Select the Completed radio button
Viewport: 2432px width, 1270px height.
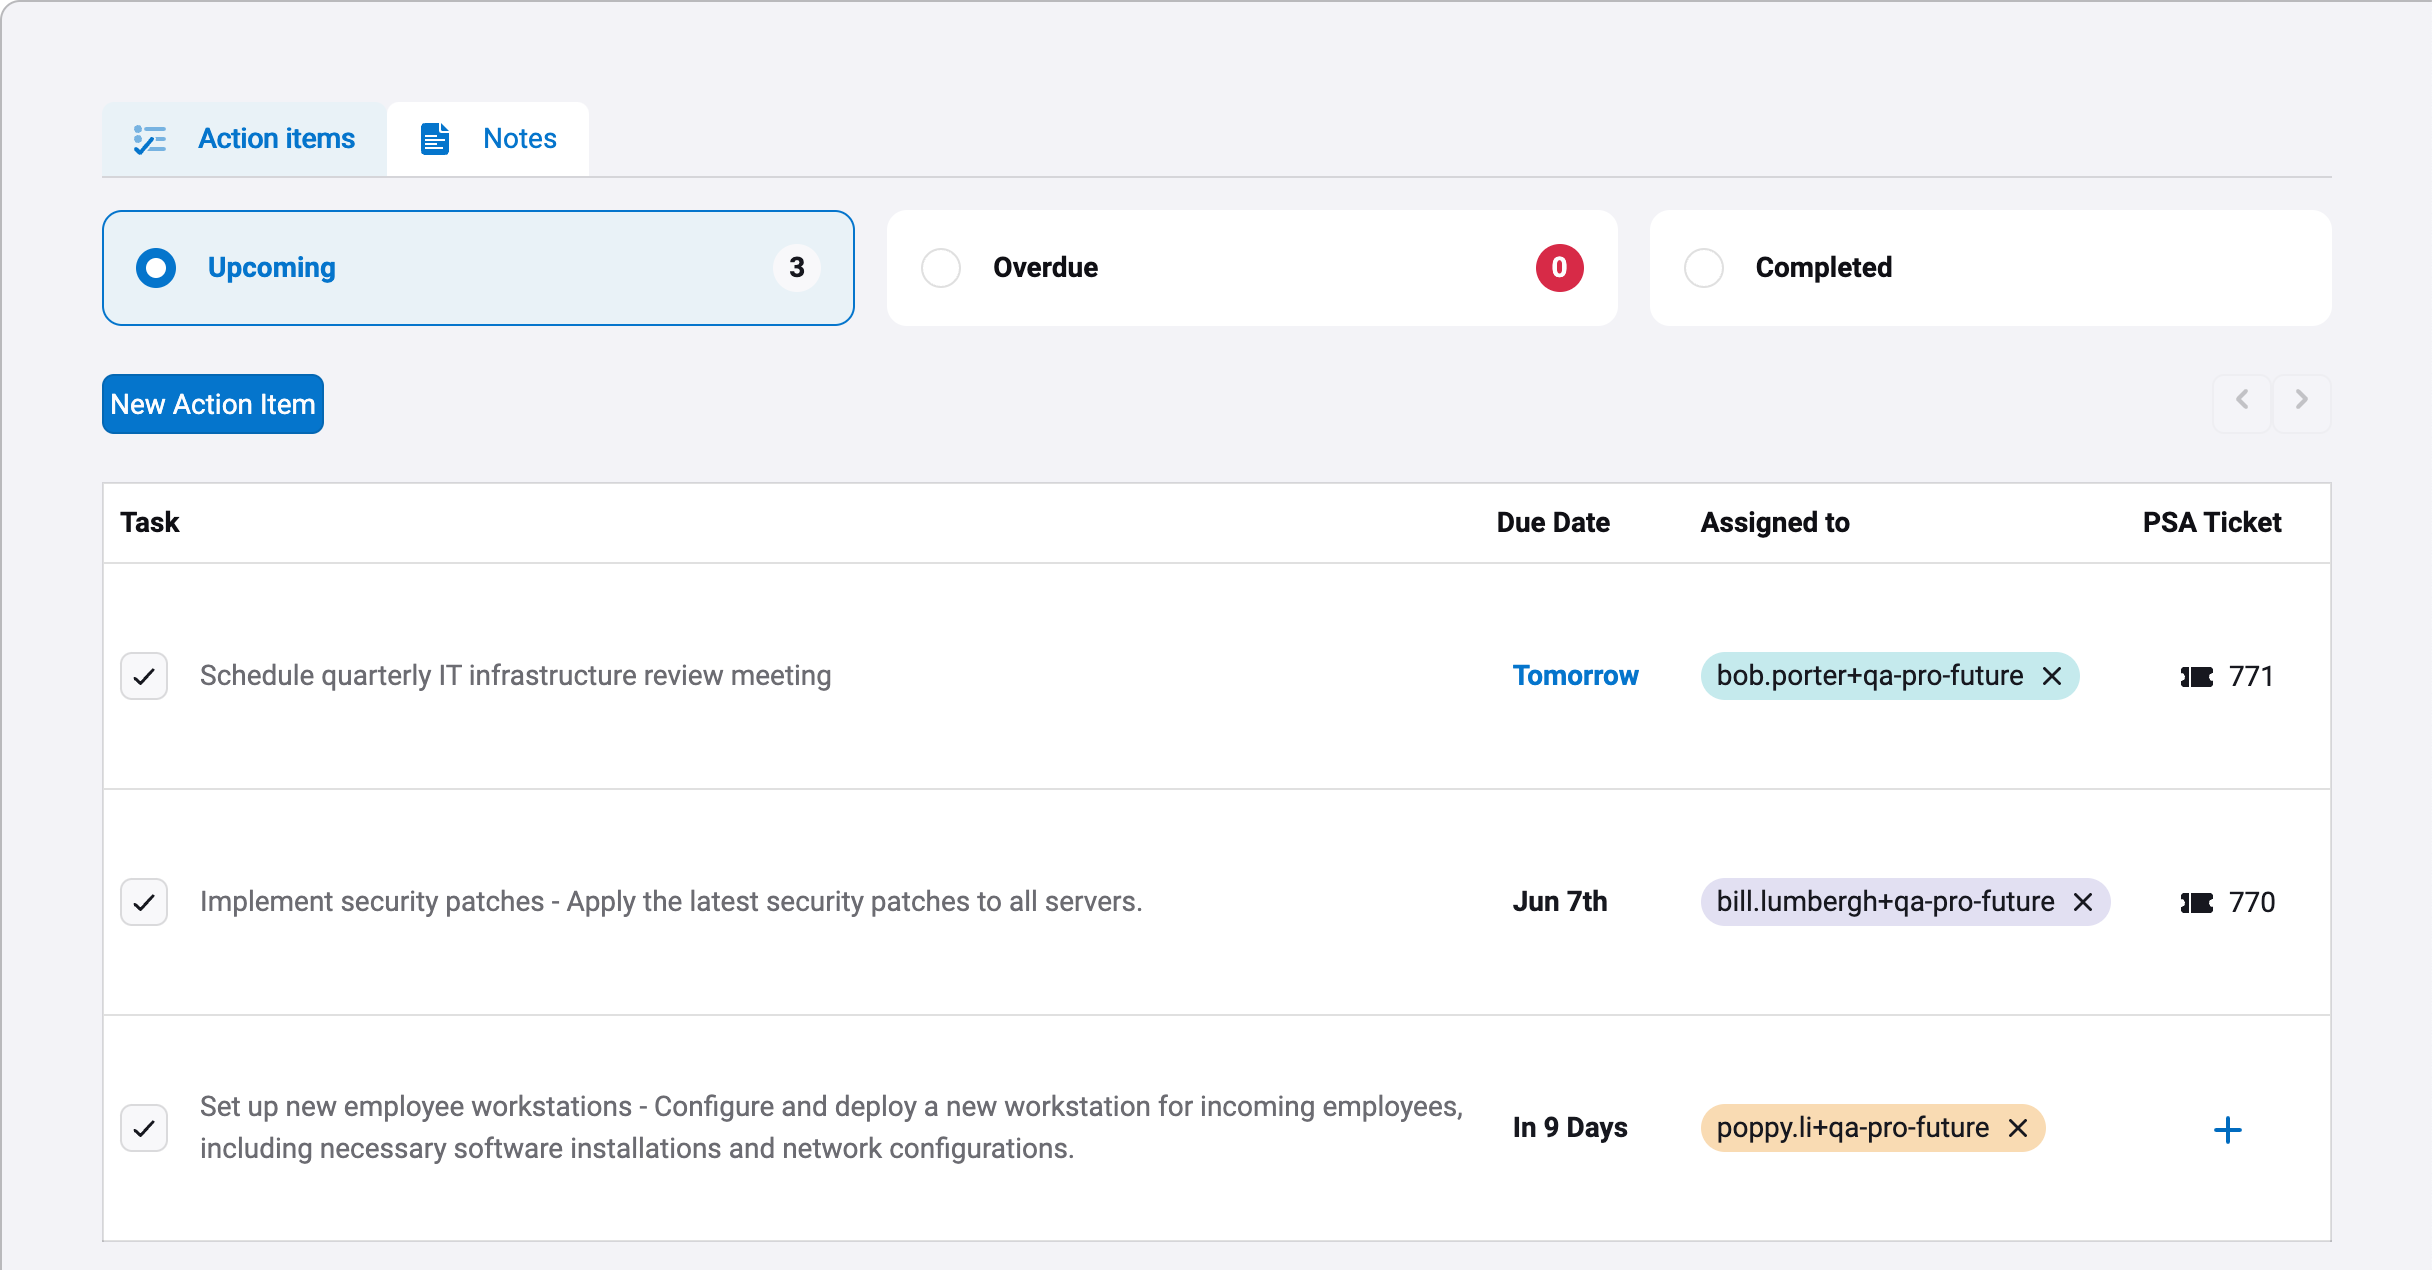1704,268
